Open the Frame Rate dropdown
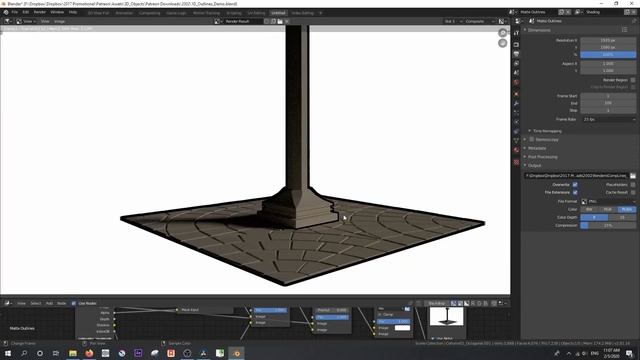640x360 pixels. 608,119
